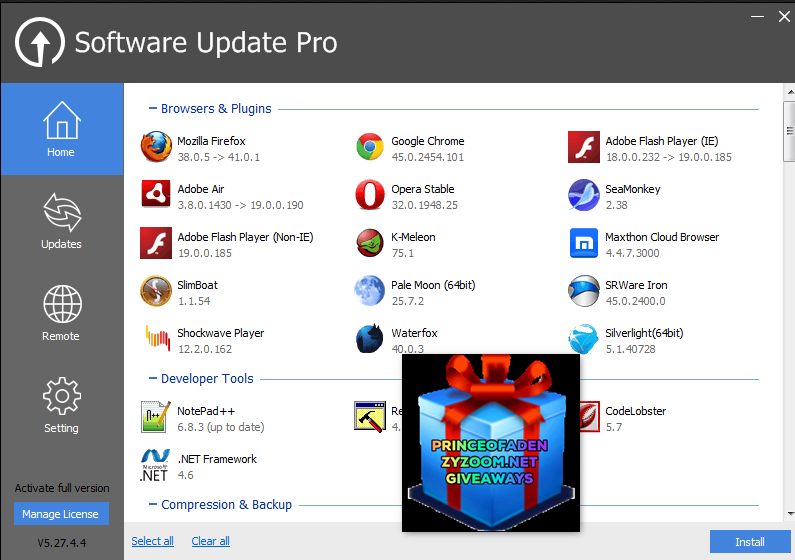
Task: Click the Silverlight(64bit) icon
Action: (x=584, y=339)
